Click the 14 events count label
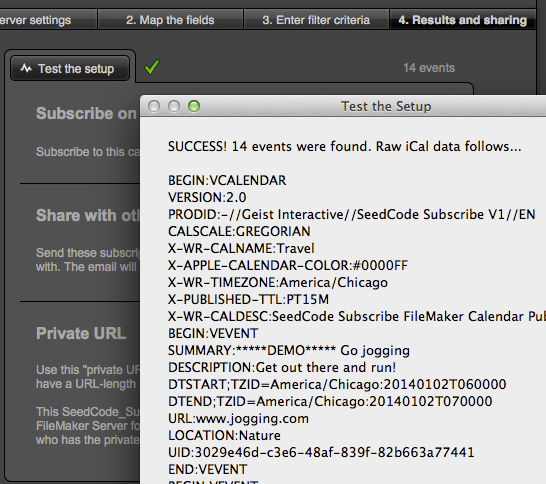The image size is (546, 484). (x=429, y=68)
